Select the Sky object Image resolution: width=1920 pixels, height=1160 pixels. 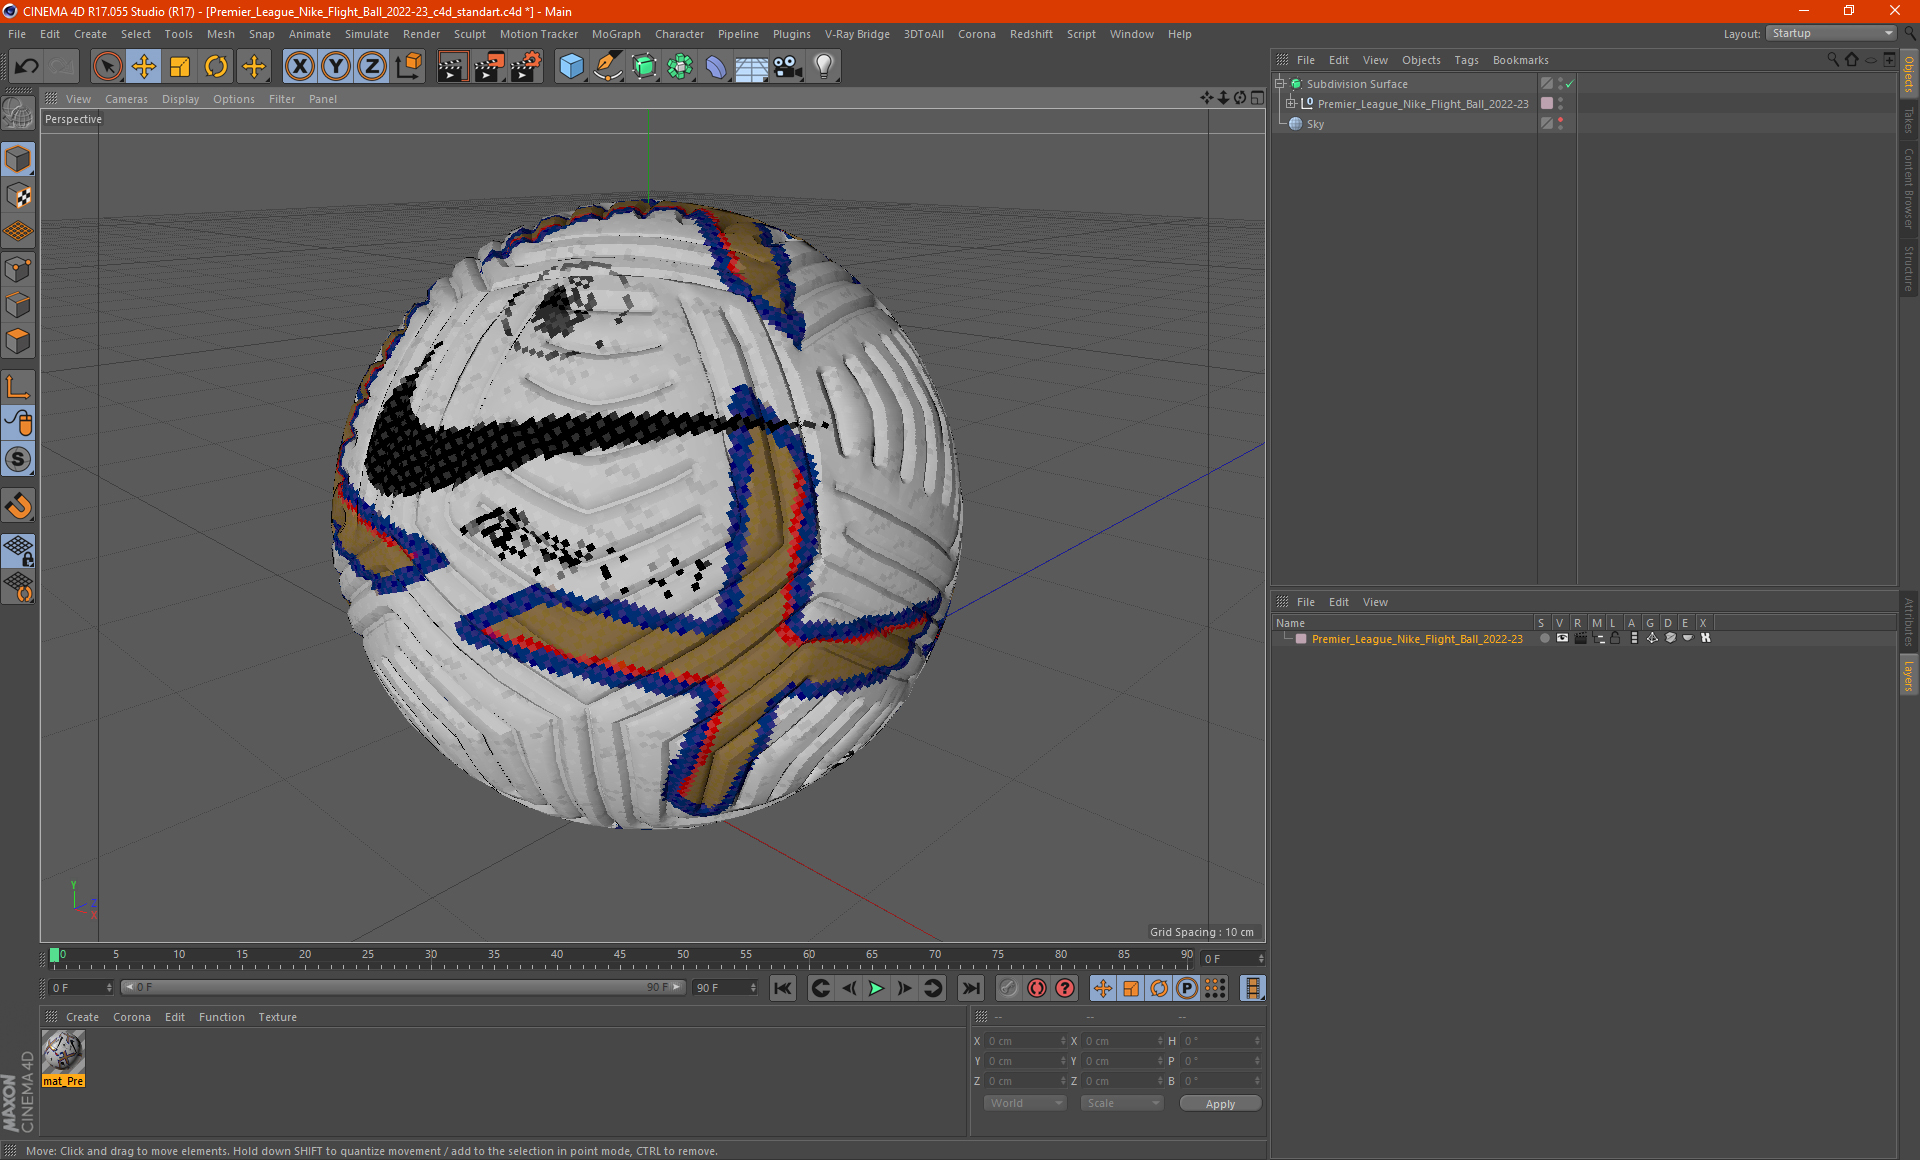pos(1315,124)
